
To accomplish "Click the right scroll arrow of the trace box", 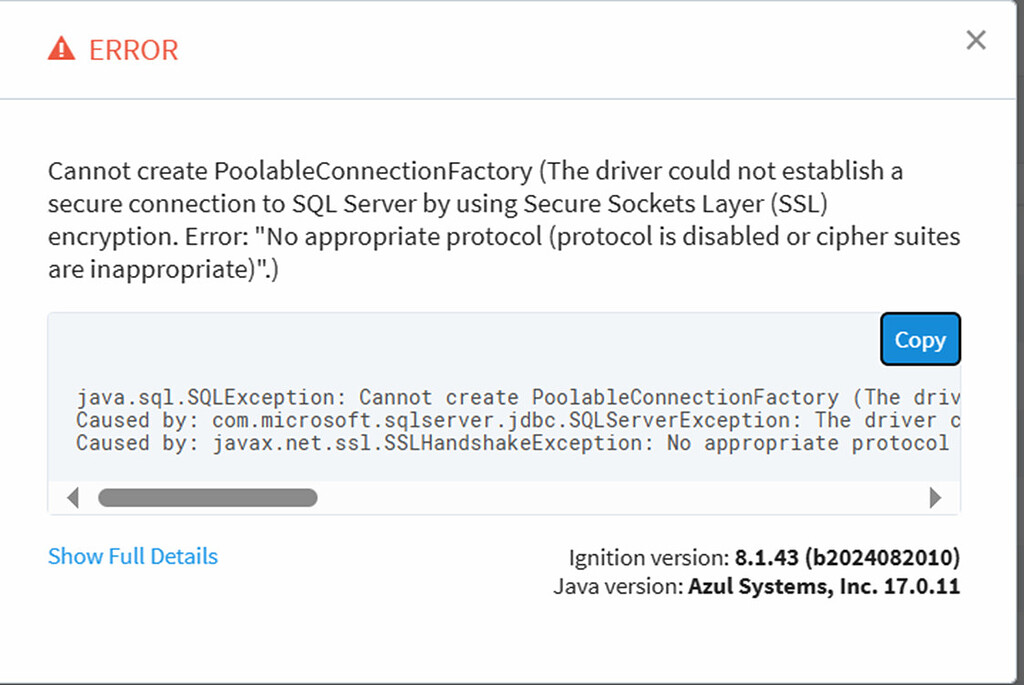I will [x=935, y=498].
